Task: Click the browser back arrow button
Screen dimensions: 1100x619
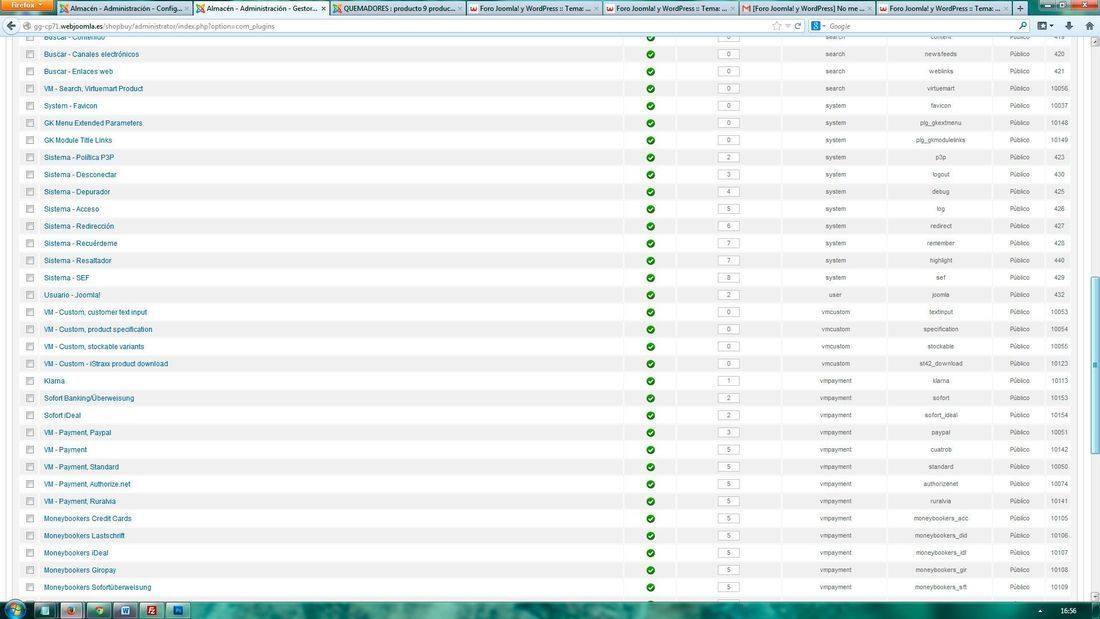Action: (x=11, y=26)
